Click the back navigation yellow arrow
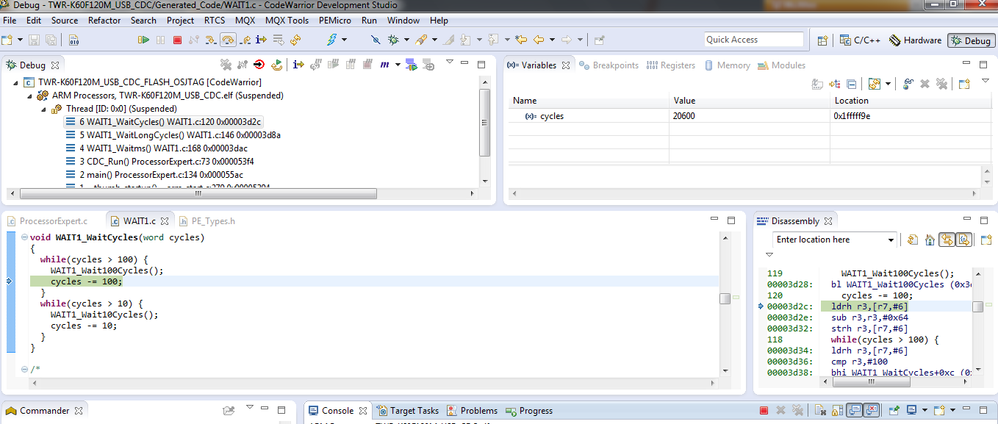This screenshot has width=998, height=424. 538,39
